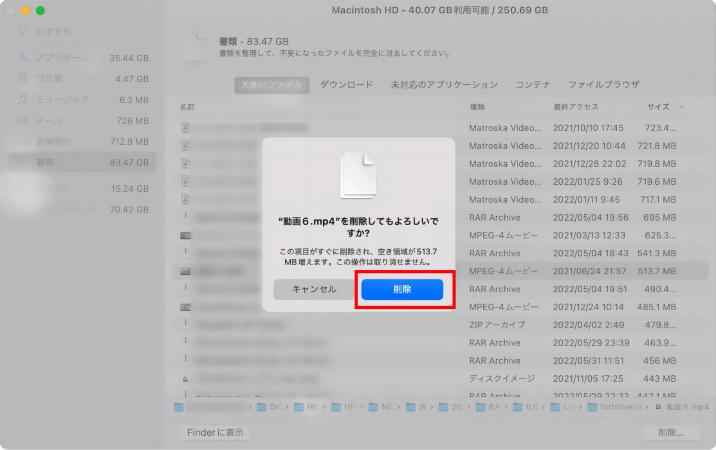Screen dimensions: 716x450
Task: Click video file icon in 2021/10/10 17:45 row
Action: click(x=185, y=127)
